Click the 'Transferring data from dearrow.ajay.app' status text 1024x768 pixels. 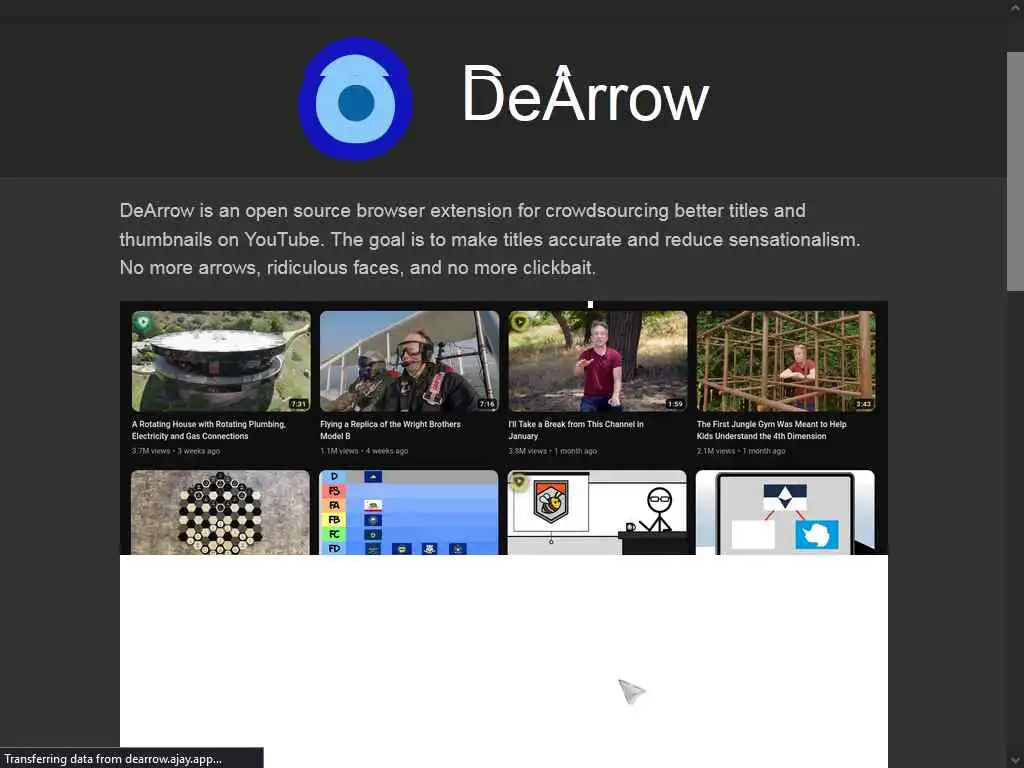pyautogui.click(x=113, y=759)
